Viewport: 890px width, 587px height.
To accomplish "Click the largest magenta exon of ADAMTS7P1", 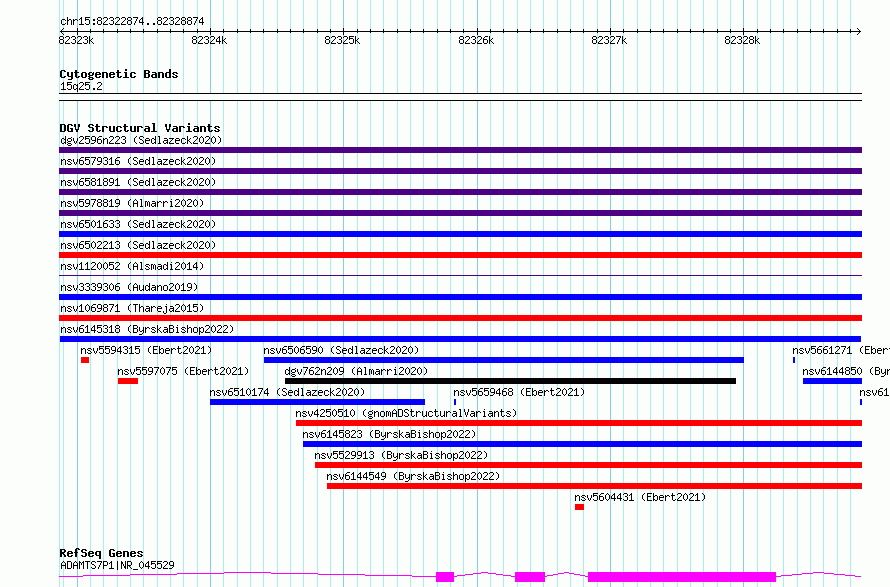I will coord(682,577).
